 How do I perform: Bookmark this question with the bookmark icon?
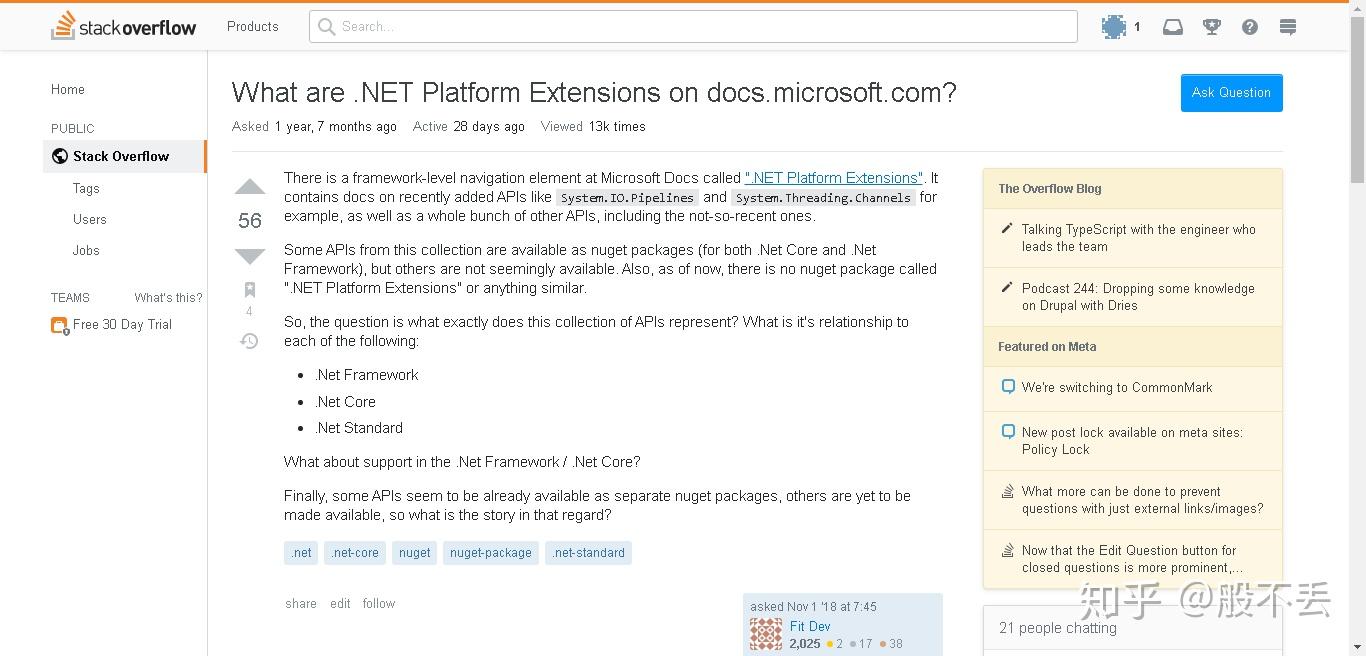point(250,290)
